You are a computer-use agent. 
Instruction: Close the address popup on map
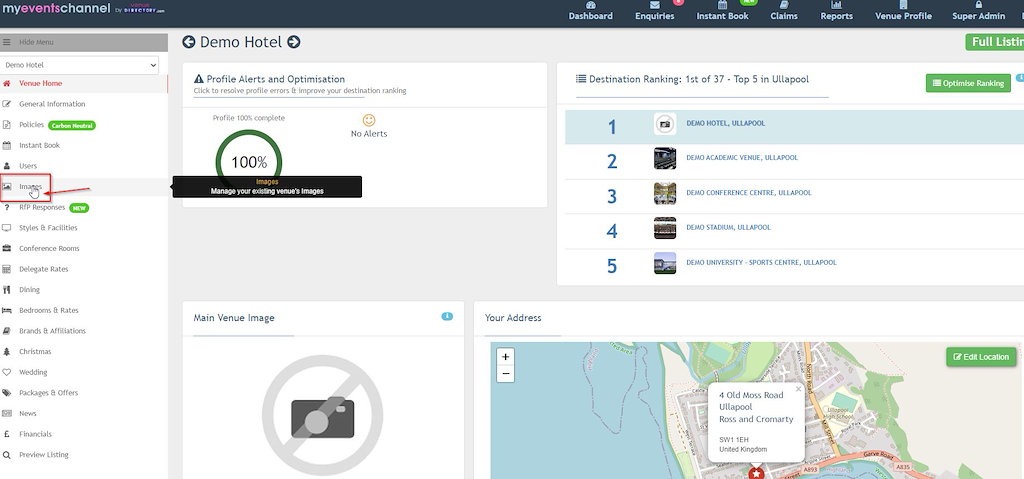[798, 389]
